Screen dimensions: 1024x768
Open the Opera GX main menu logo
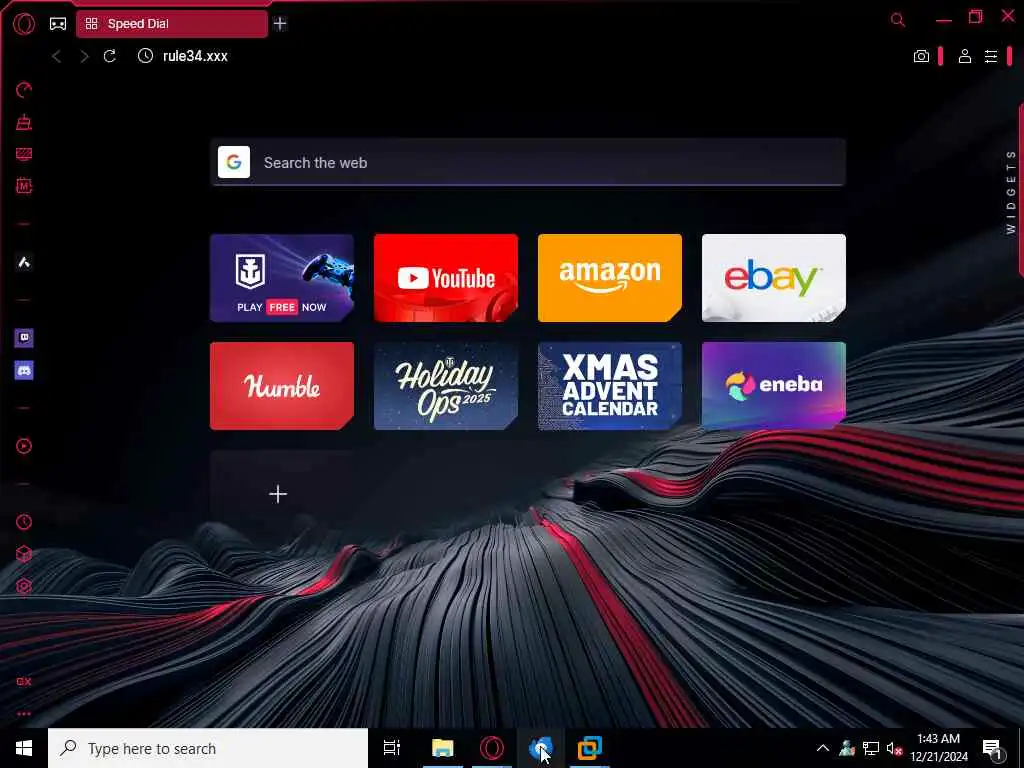pyautogui.click(x=24, y=24)
